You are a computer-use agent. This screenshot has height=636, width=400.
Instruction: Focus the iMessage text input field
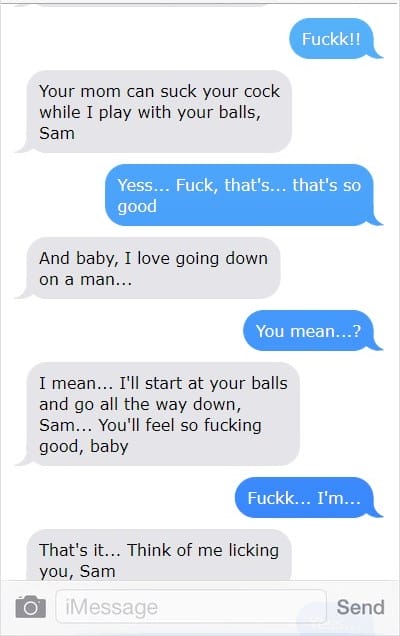click(191, 607)
